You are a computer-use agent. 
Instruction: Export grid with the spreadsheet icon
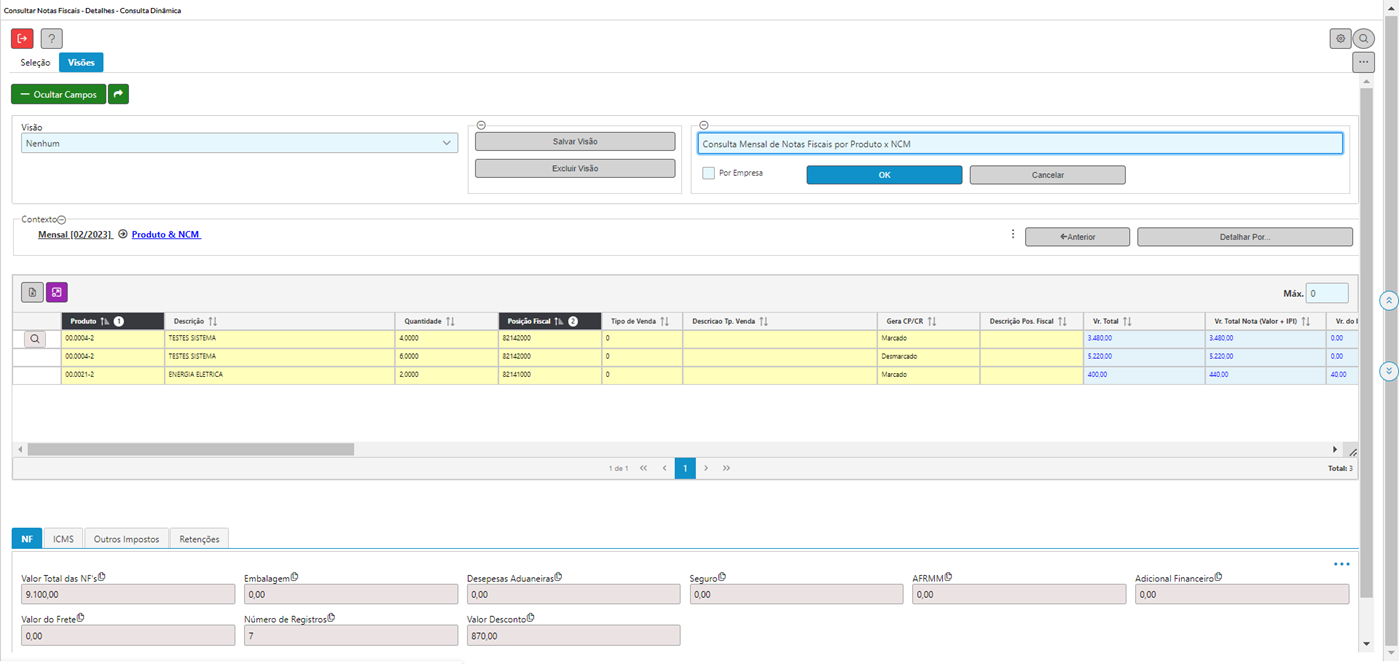click(x=33, y=292)
